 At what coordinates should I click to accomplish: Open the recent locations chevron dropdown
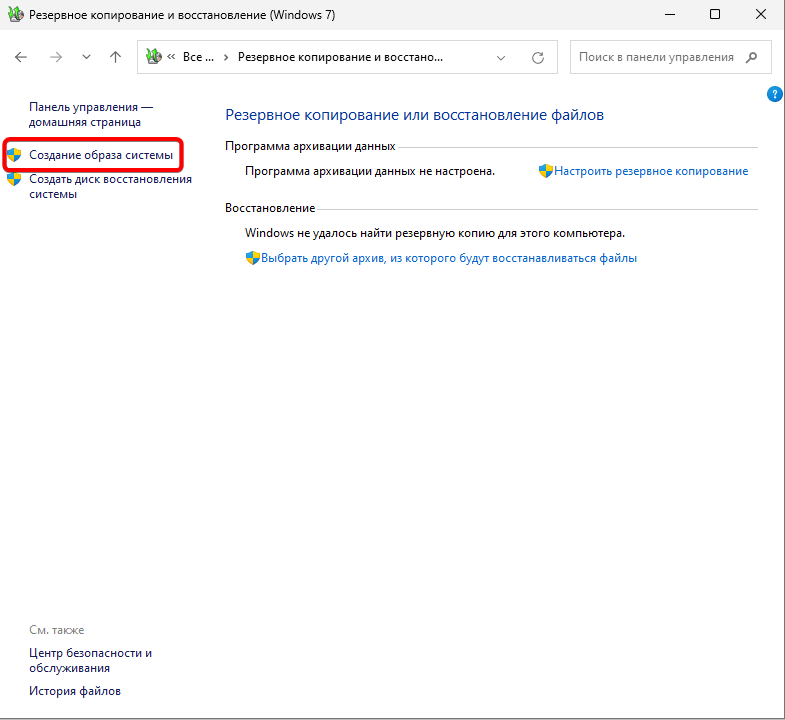(x=86, y=57)
